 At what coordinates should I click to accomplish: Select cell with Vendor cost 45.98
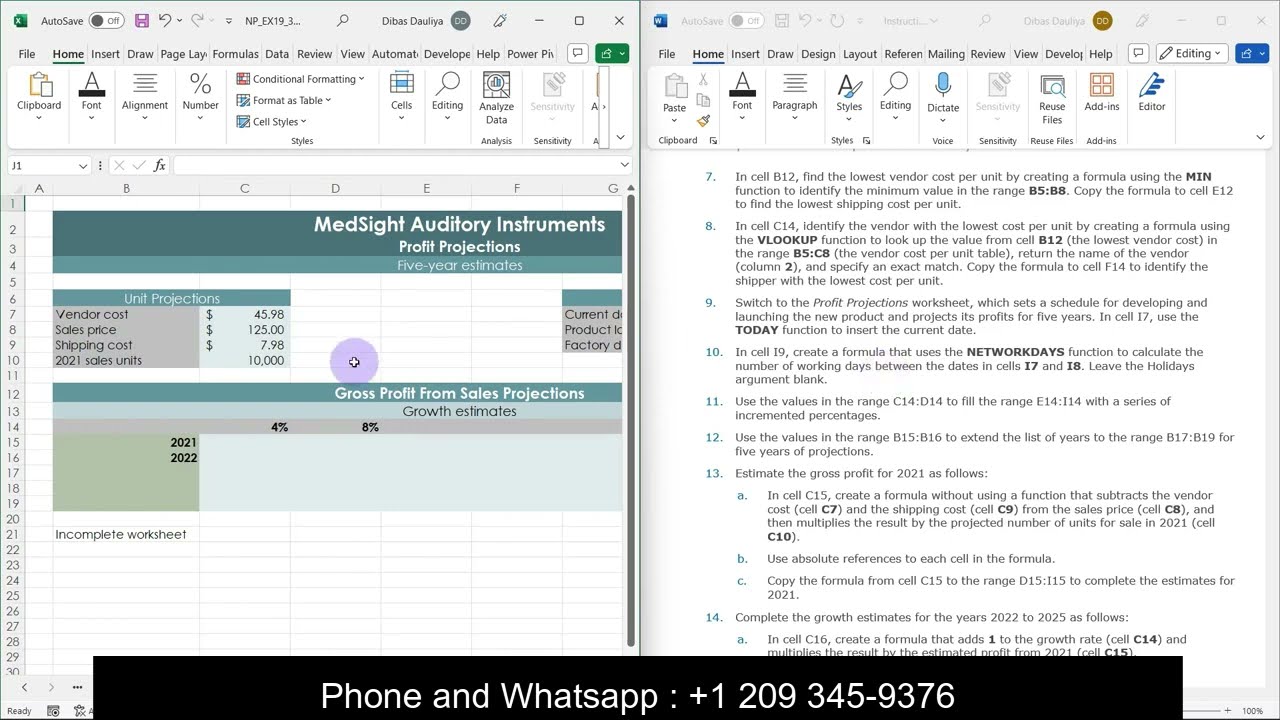pyautogui.click(x=245, y=314)
